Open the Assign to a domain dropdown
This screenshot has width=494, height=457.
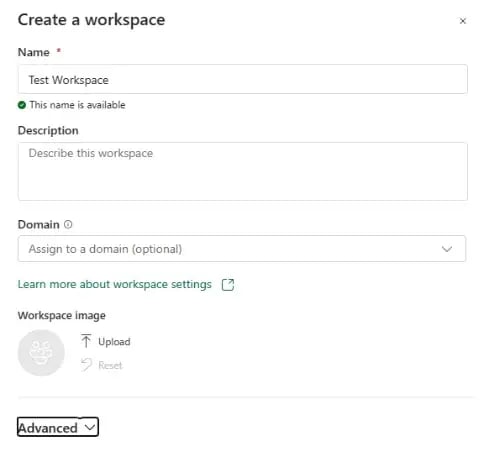(242, 249)
